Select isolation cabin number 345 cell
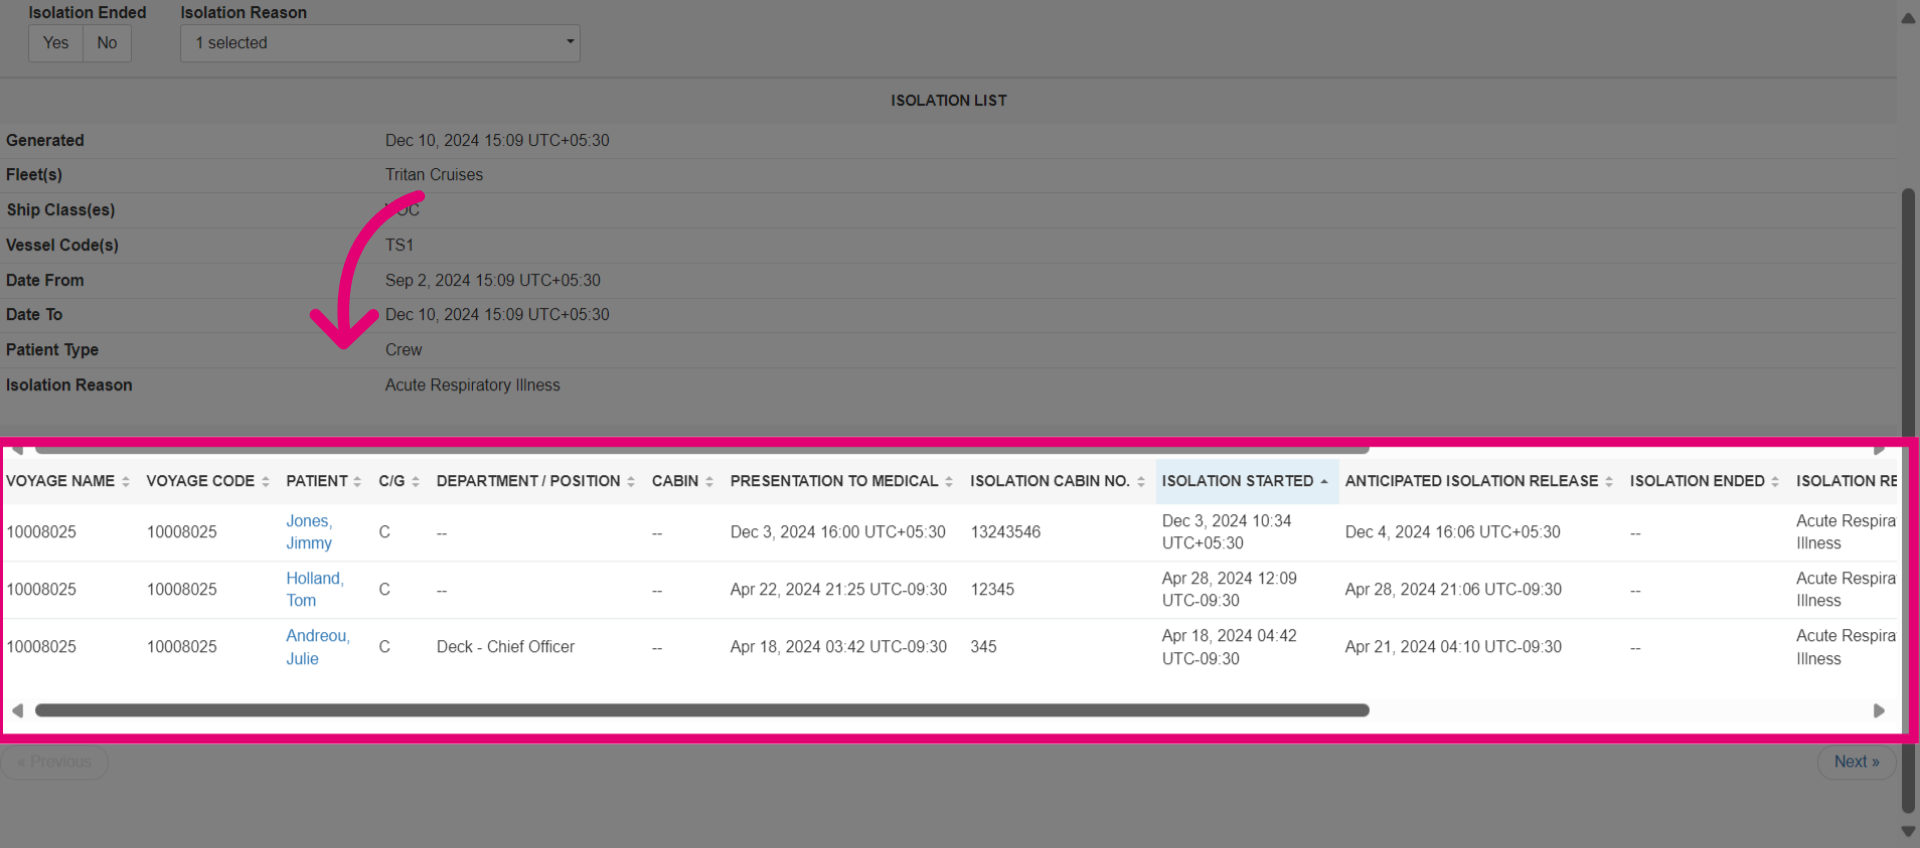 983,647
